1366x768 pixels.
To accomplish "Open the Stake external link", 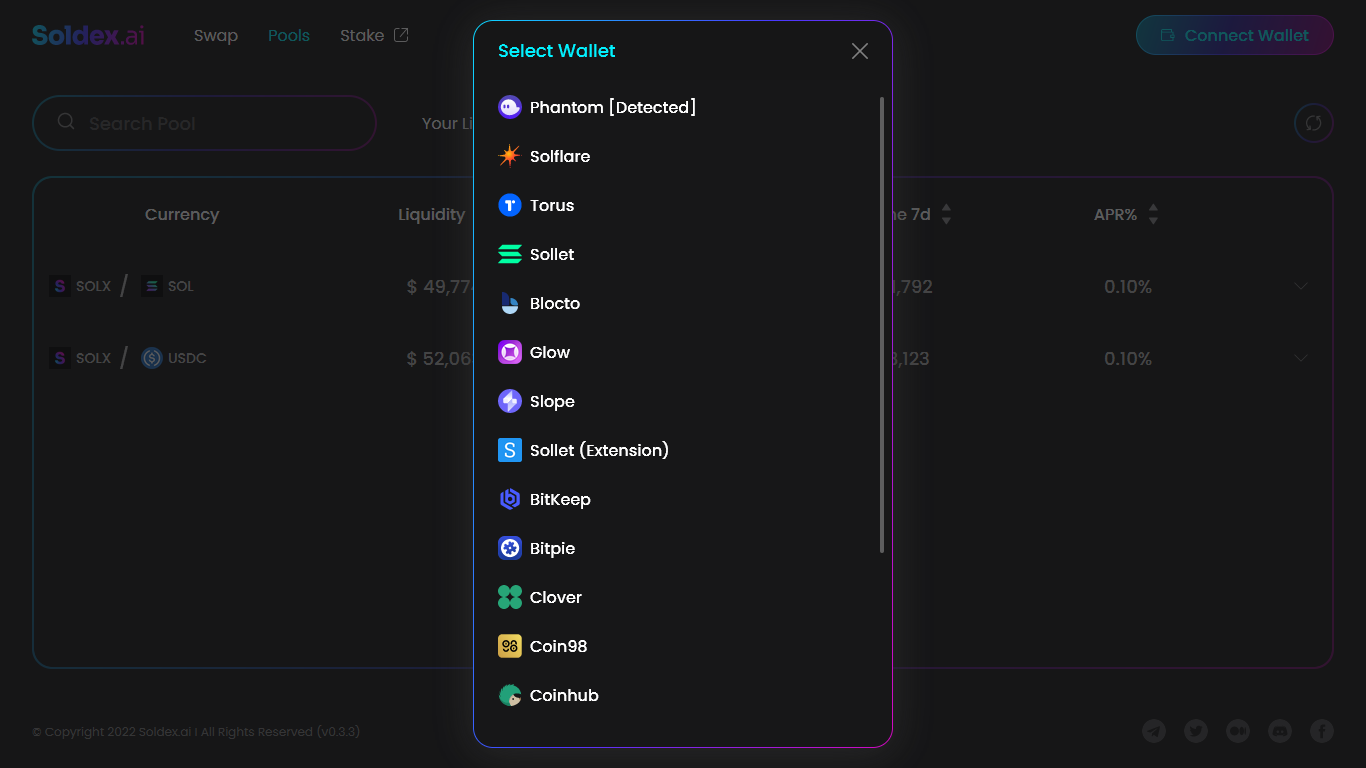I will point(374,35).
